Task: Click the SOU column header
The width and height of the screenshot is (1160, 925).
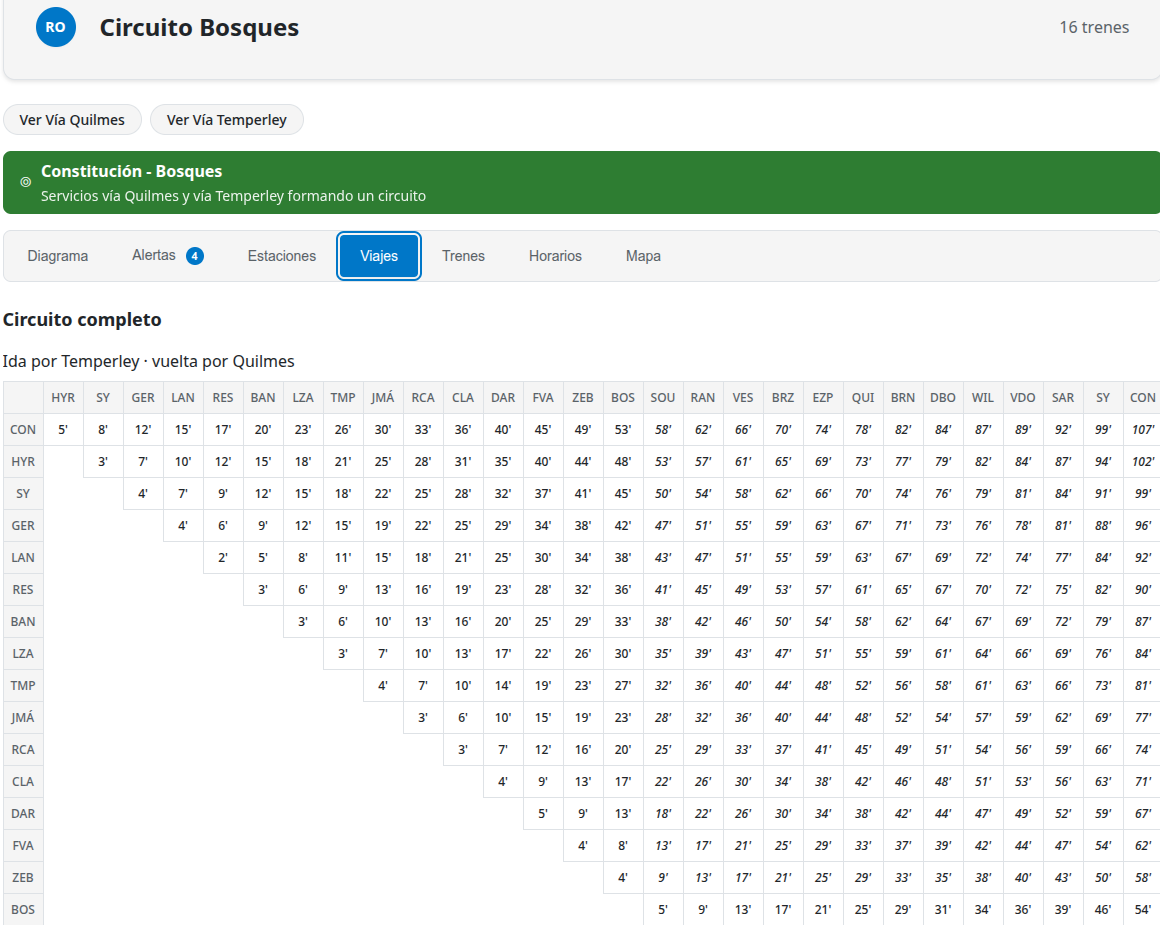Action: tap(663, 397)
